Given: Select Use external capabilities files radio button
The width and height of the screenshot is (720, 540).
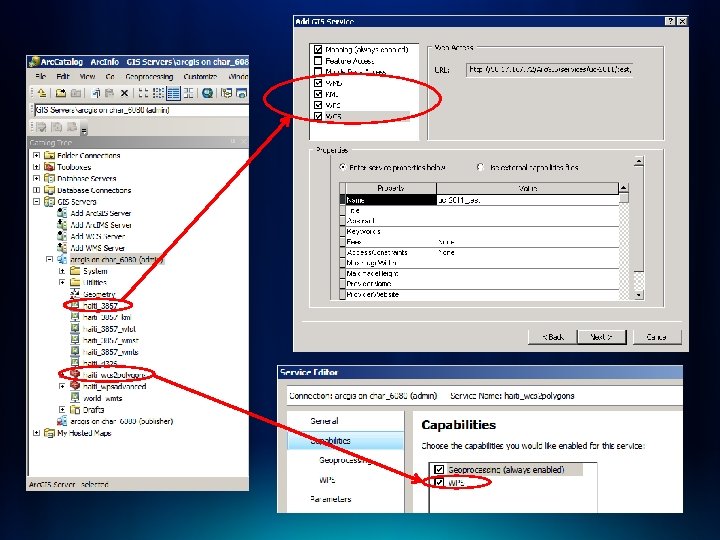Looking at the screenshot, I should [x=480, y=167].
